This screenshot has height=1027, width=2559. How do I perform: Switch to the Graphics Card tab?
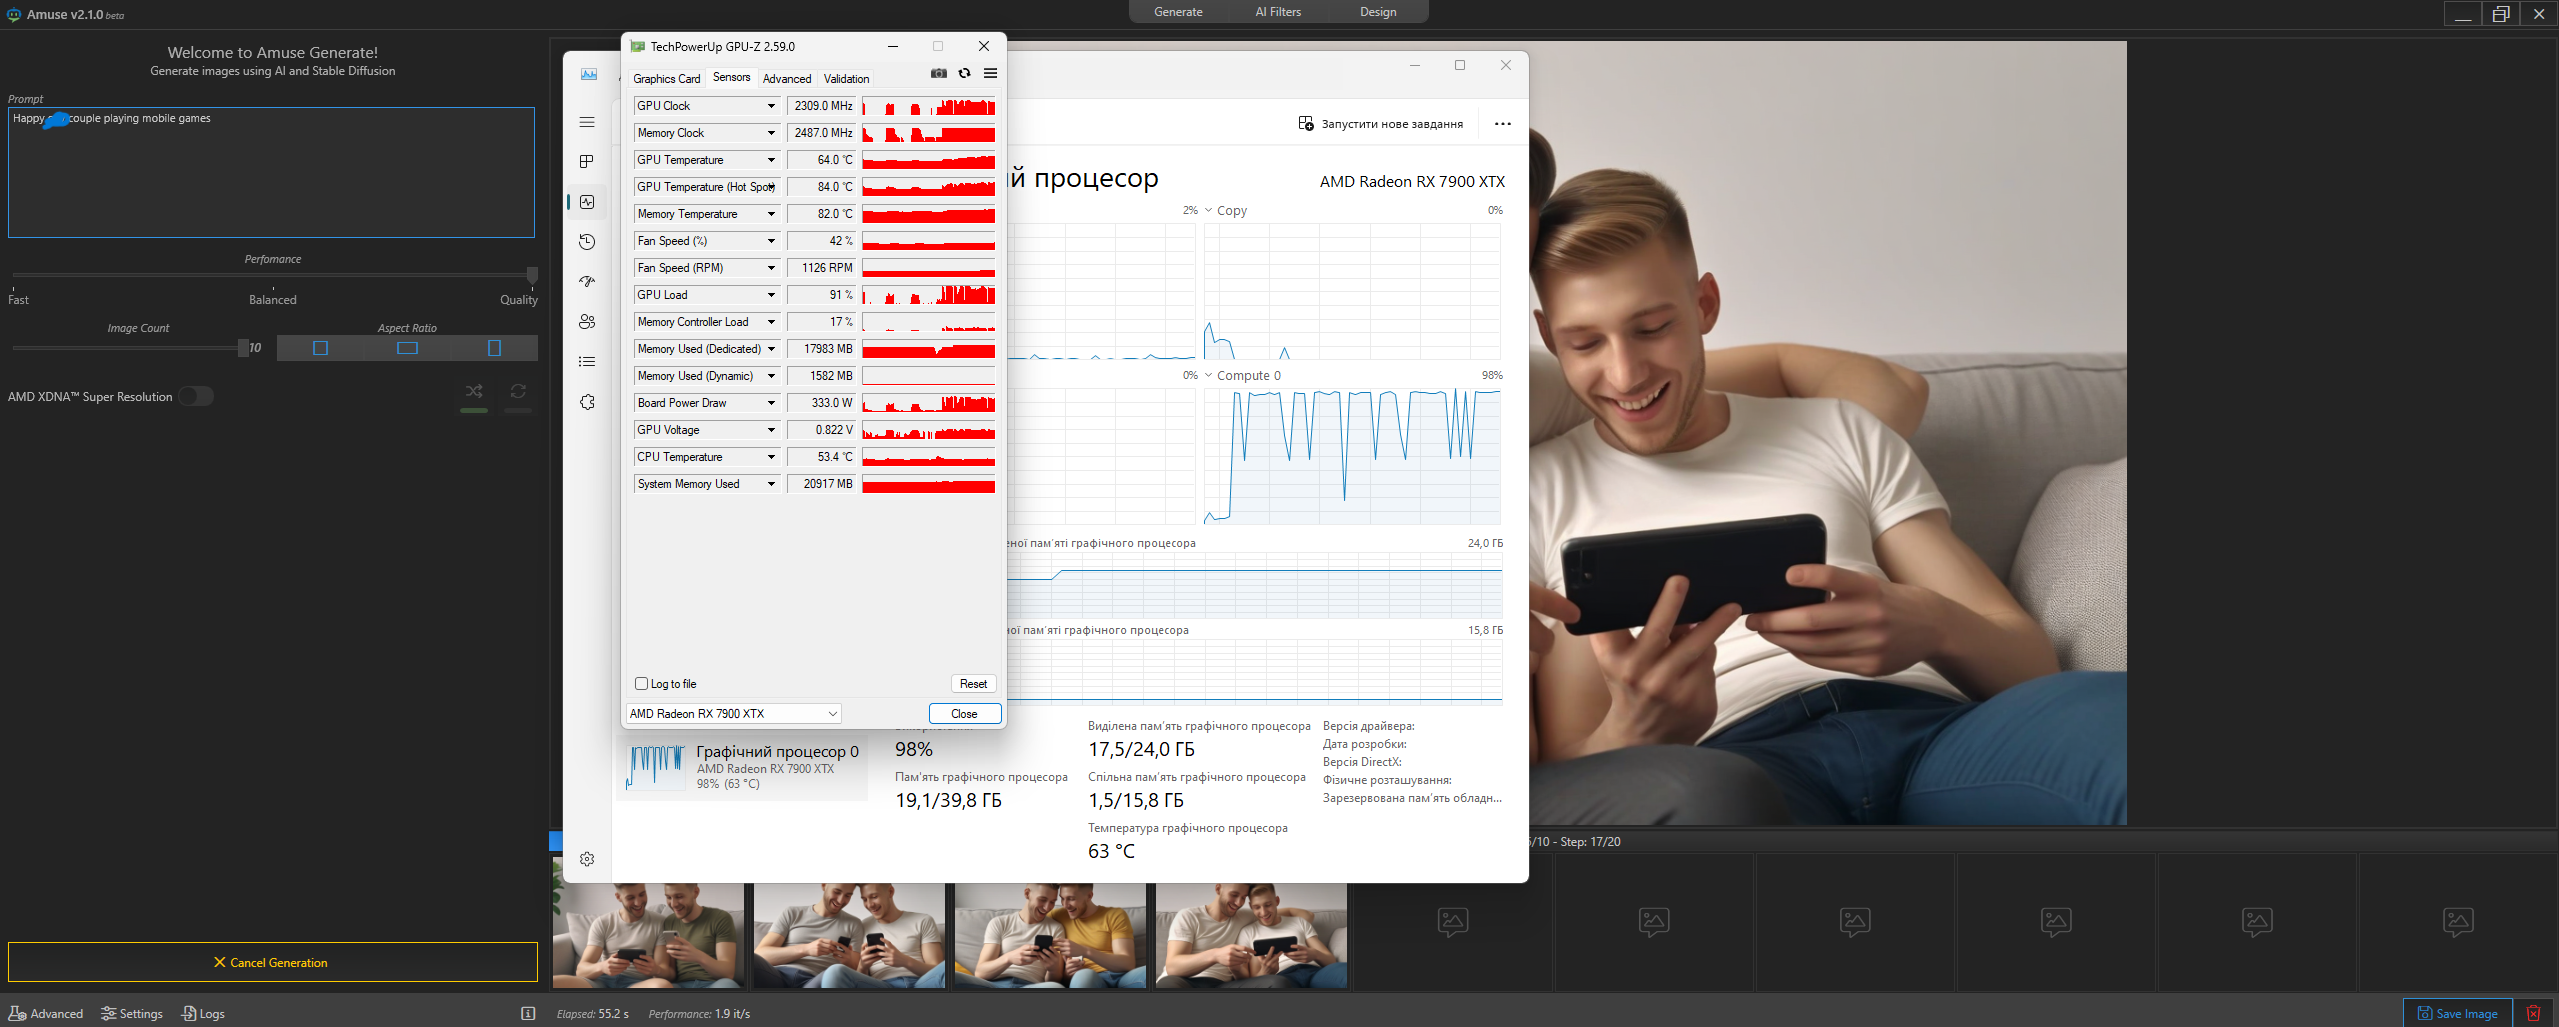pos(666,78)
